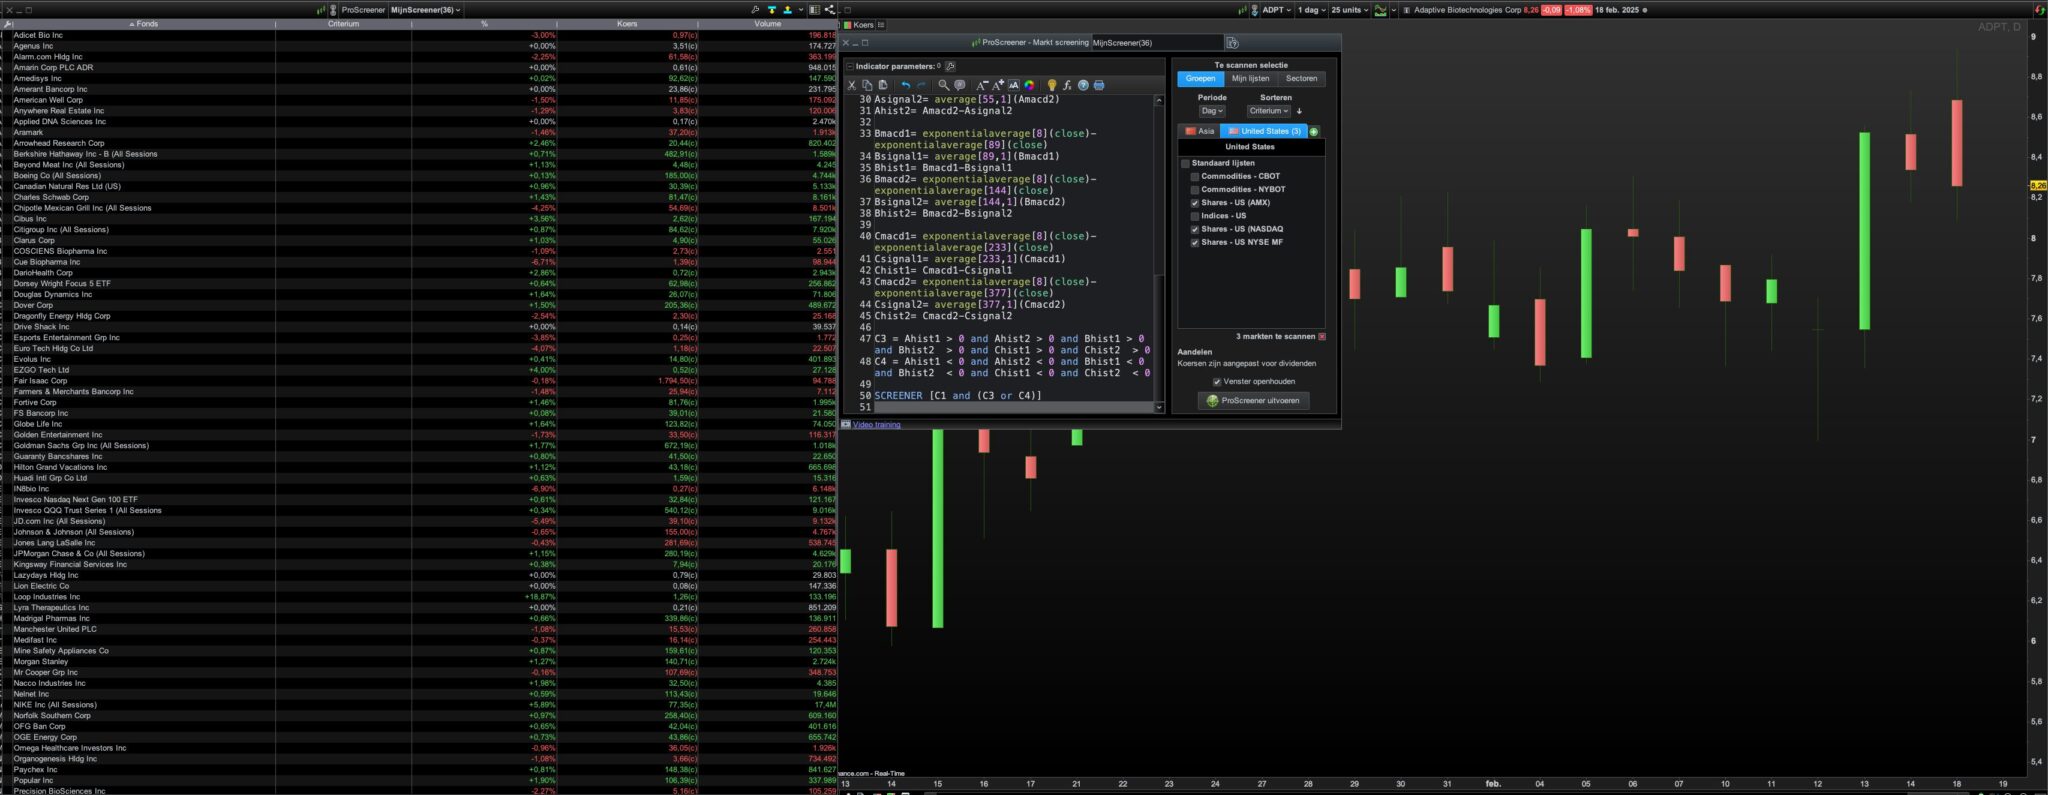Screen dimensions: 2048x795
Task: Toggle comment with the speech bubble icon
Action: click(960, 85)
